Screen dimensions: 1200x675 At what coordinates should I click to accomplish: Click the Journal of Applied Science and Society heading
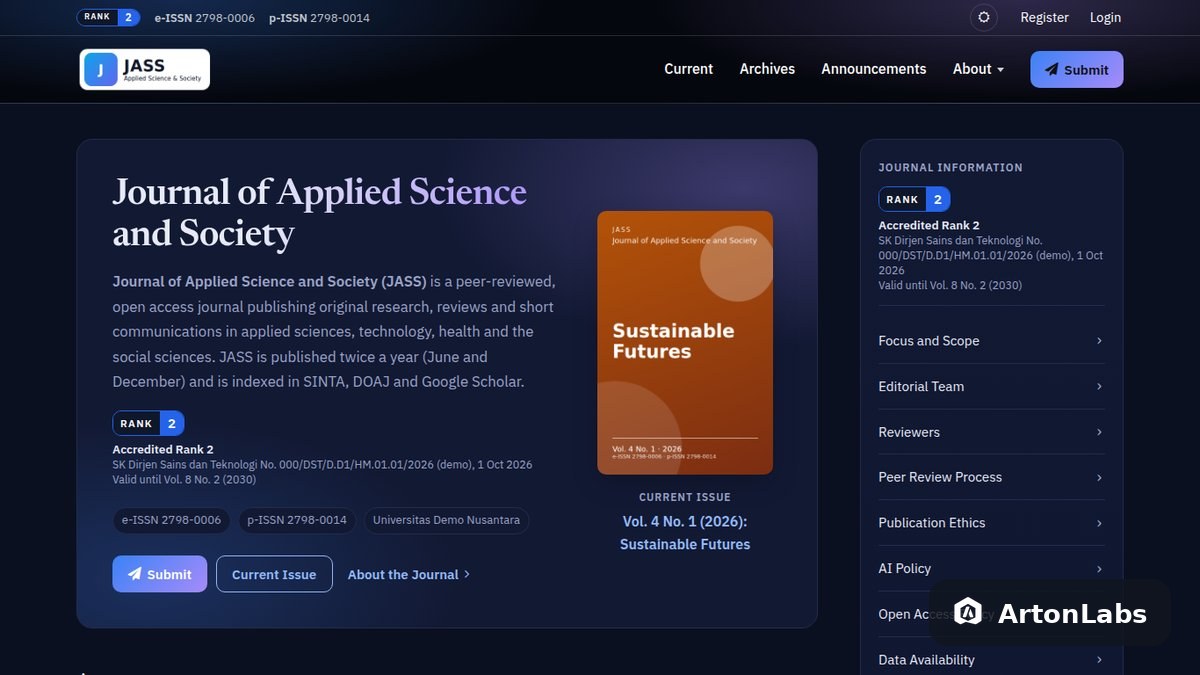(320, 212)
